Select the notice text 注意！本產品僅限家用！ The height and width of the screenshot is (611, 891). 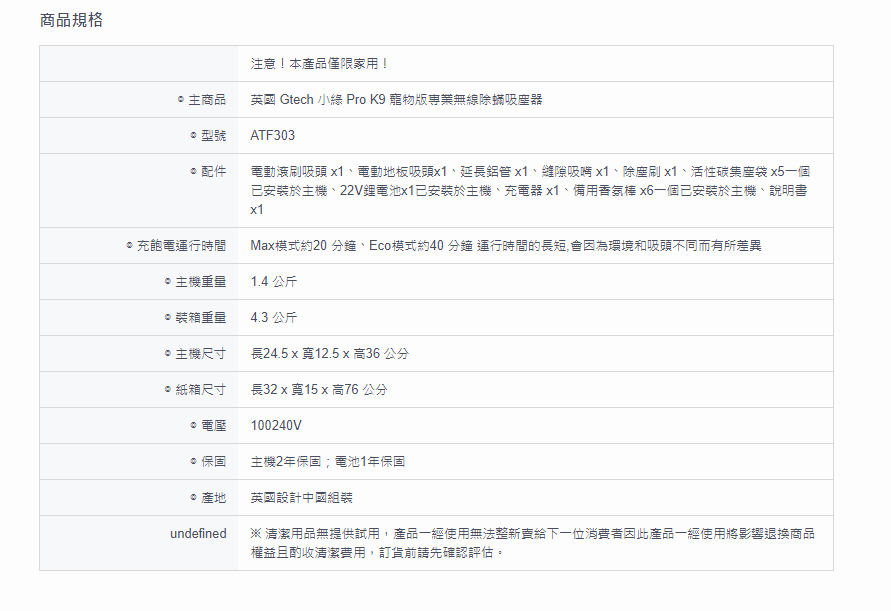tap(319, 64)
